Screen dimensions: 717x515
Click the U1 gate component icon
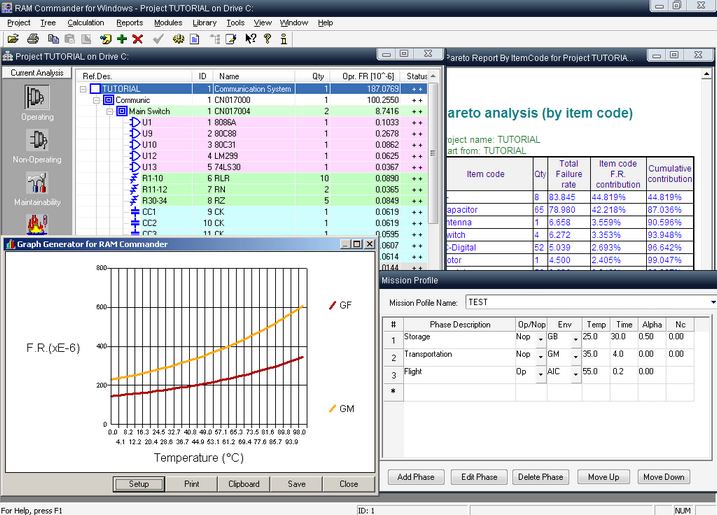[135, 122]
